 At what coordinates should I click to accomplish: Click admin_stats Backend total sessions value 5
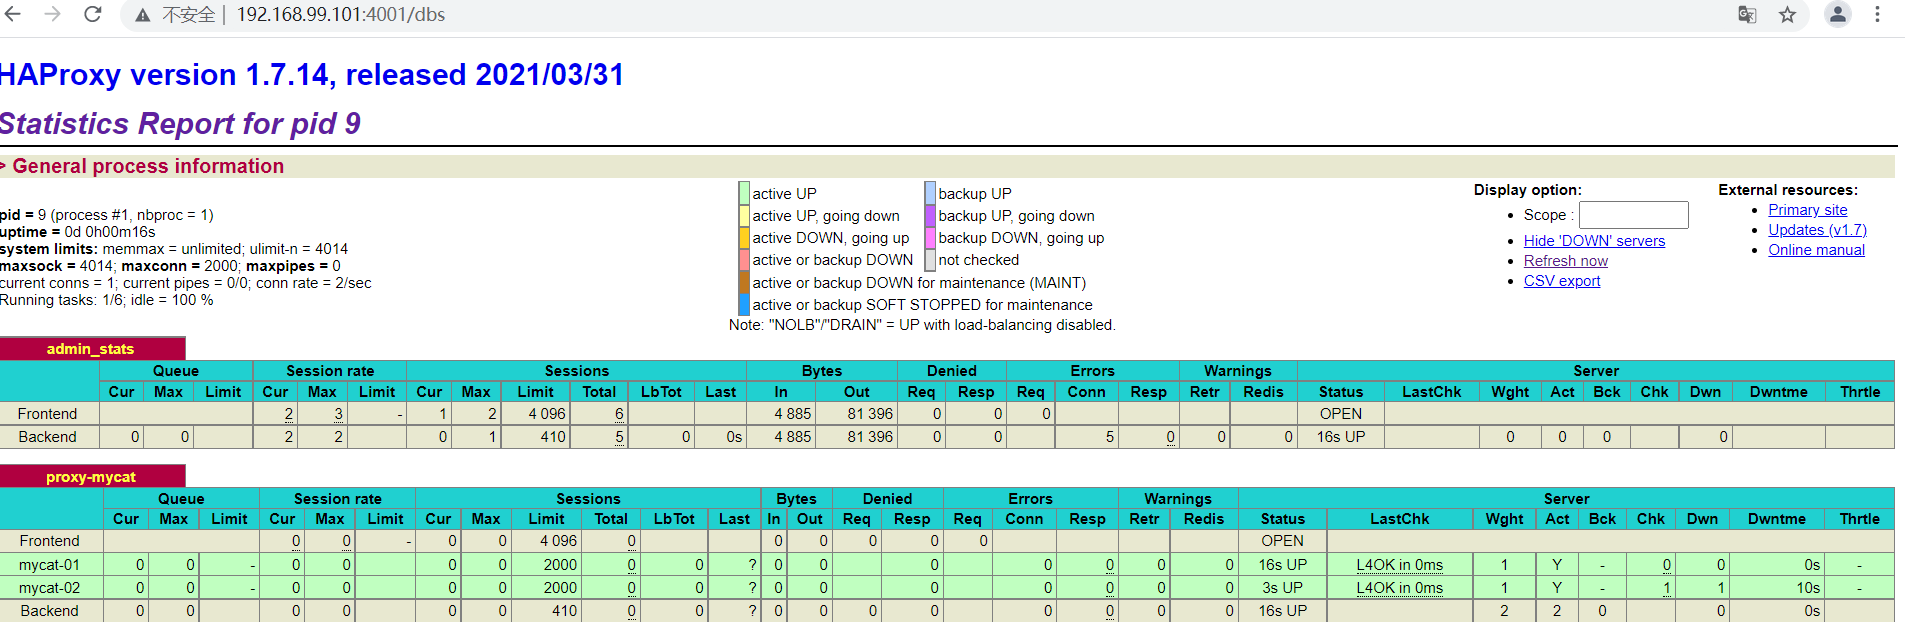[619, 437]
